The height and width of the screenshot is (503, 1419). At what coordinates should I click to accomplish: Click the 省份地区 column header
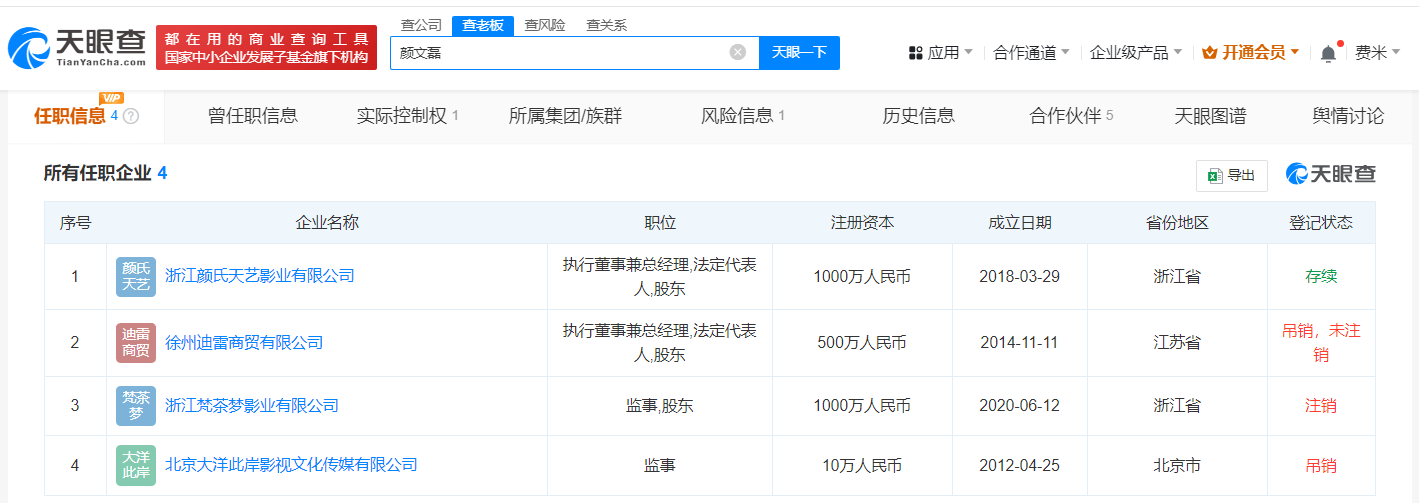[1177, 223]
